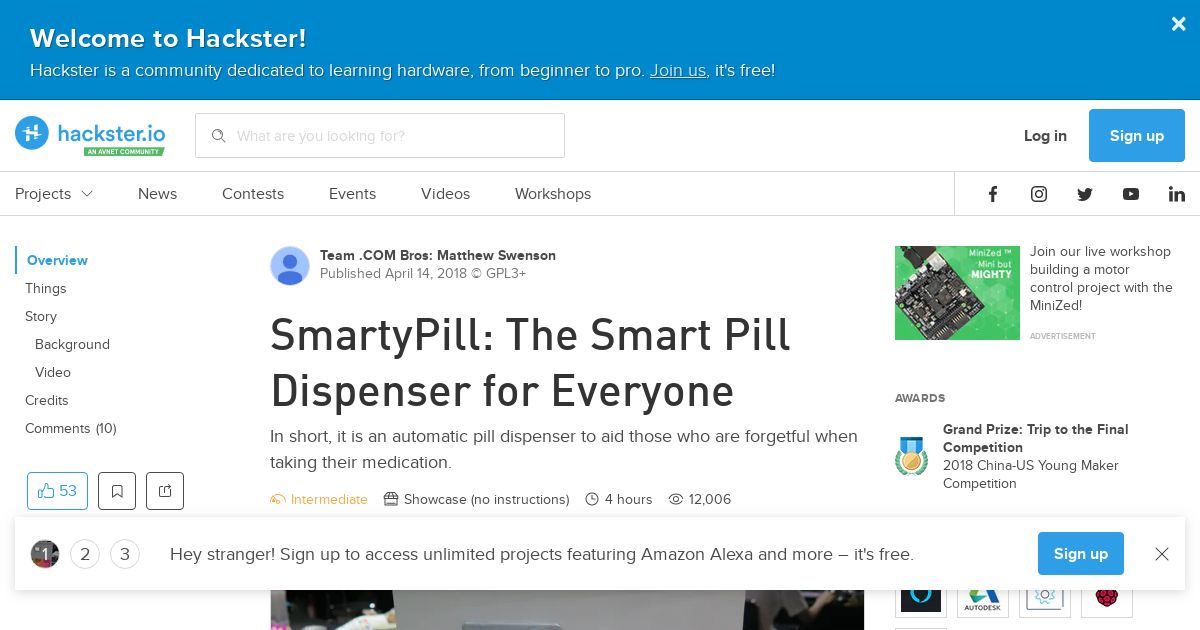
Task: Click 'Showcase (no instructions)' label
Action: (477, 499)
